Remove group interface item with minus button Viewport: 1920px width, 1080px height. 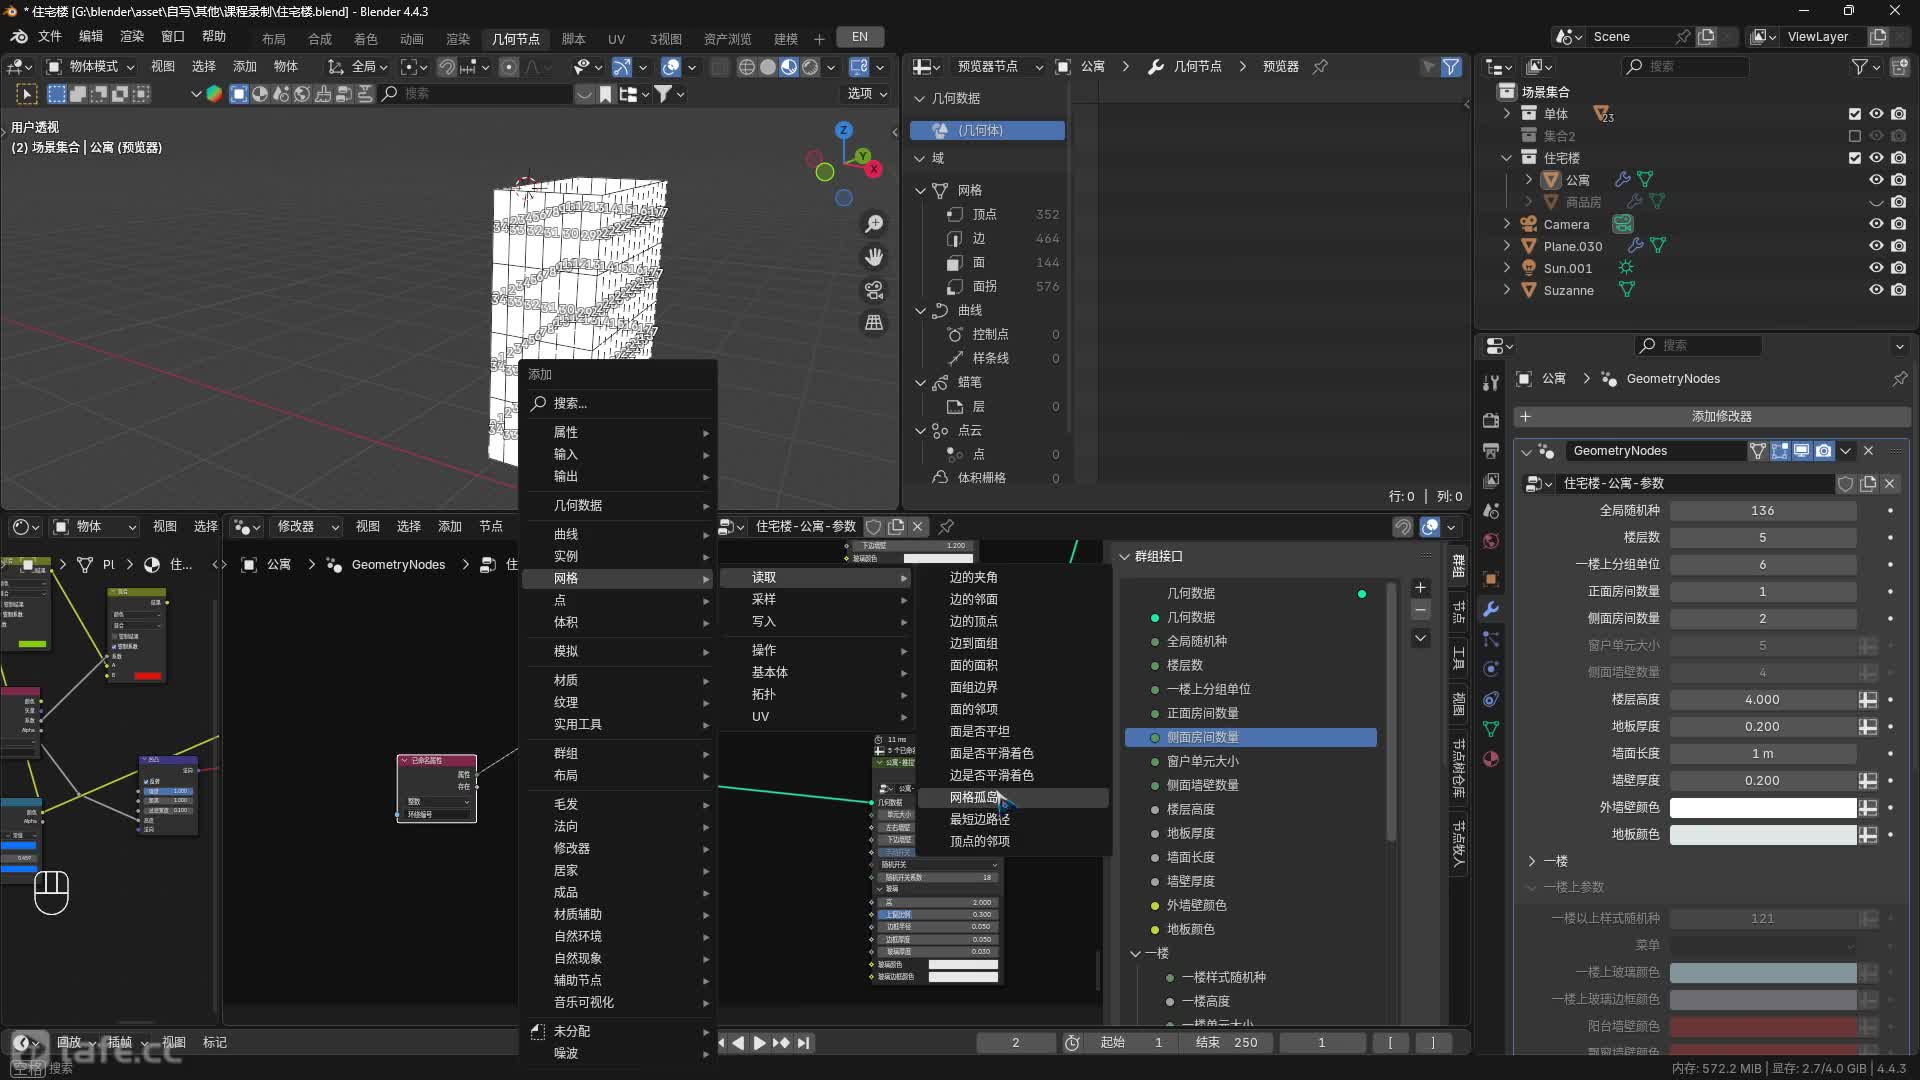pos(1420,610)
